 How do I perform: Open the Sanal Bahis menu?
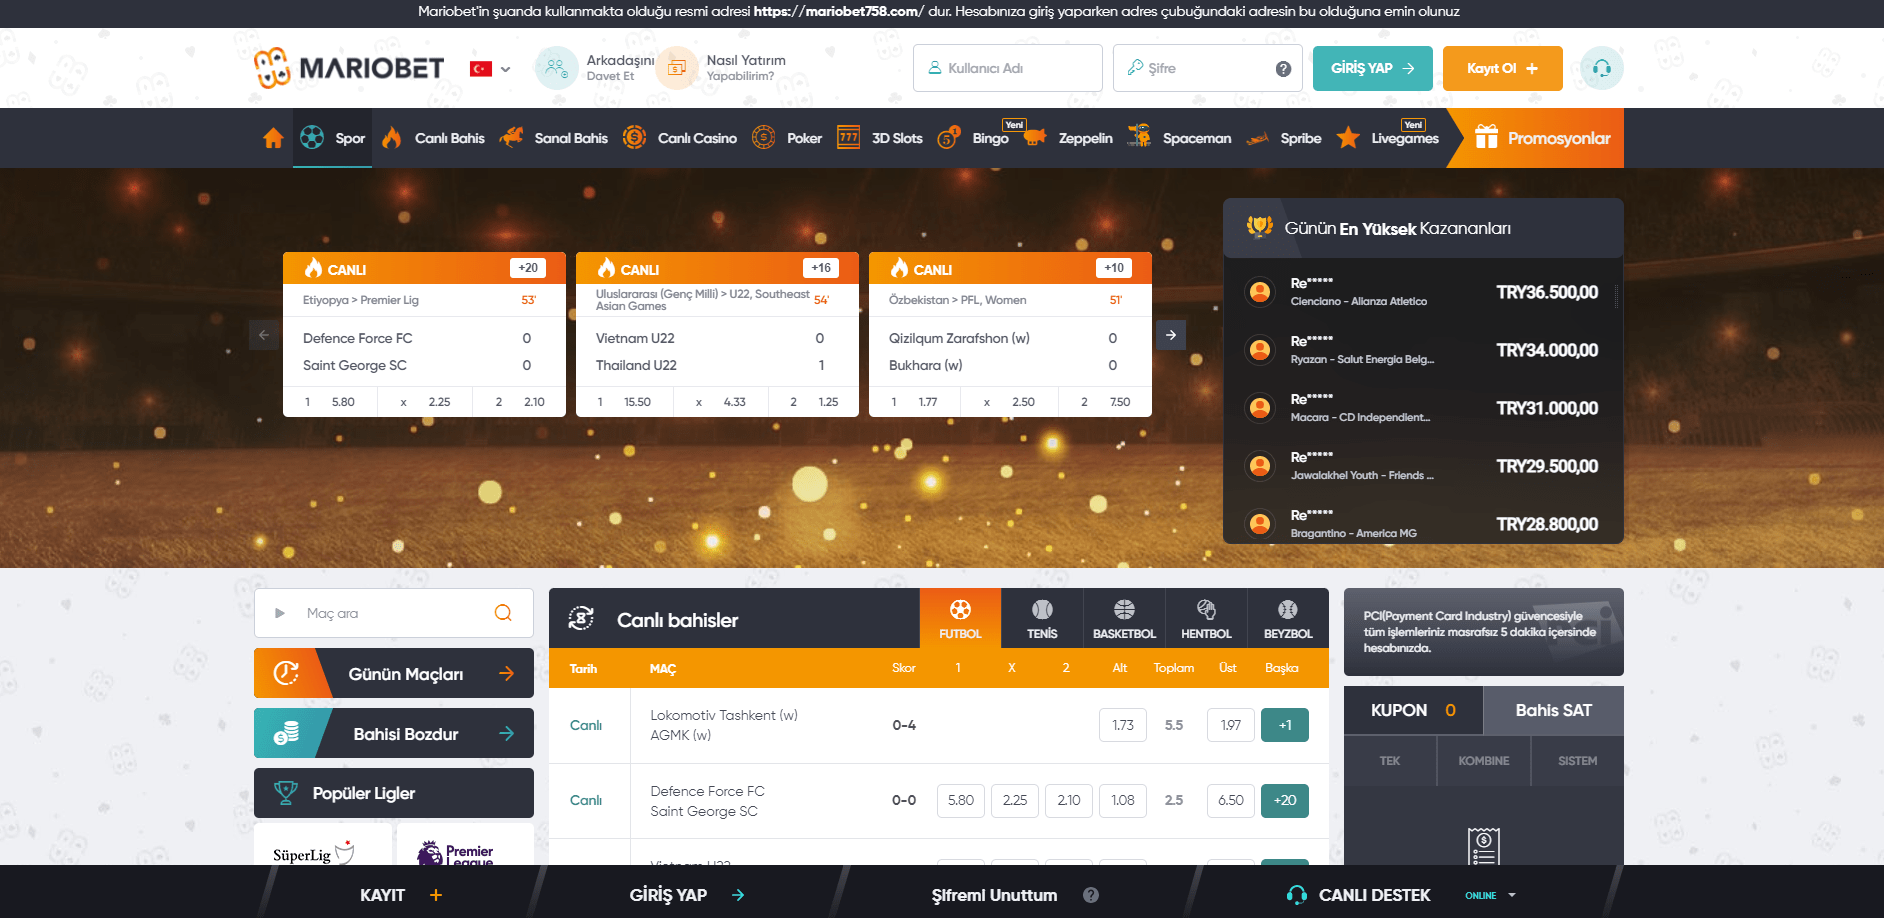click(x=553, y=138)
